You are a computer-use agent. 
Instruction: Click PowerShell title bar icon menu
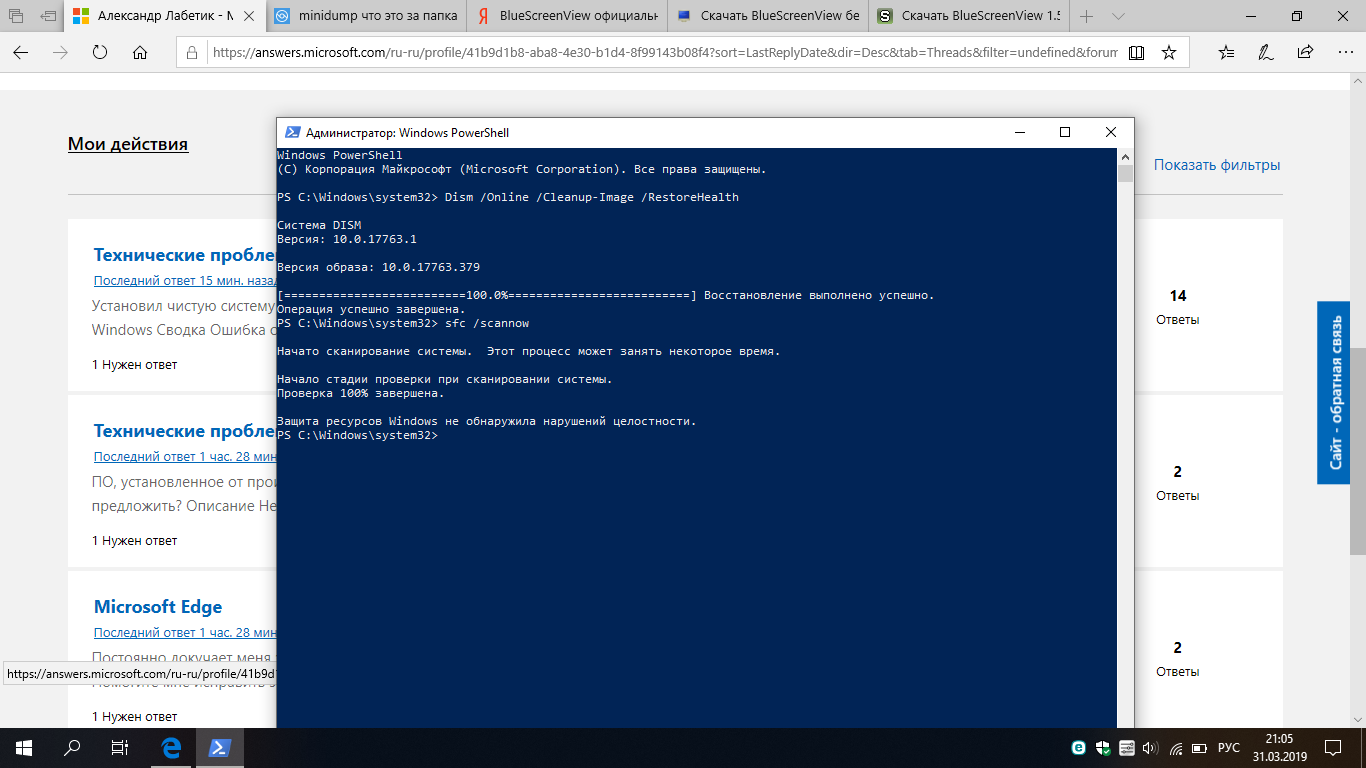point(292,132)
